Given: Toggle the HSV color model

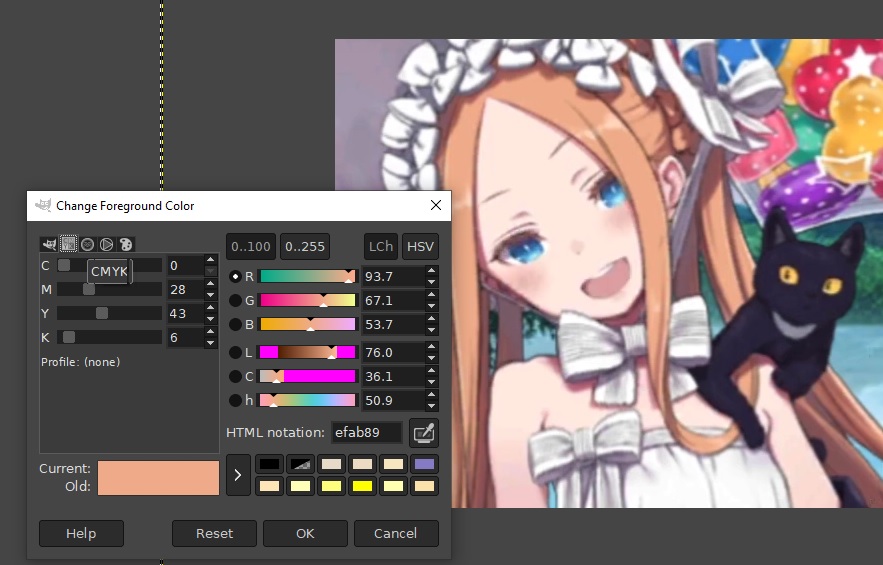Looking at the screenshot, I should (x=420, y=246).
